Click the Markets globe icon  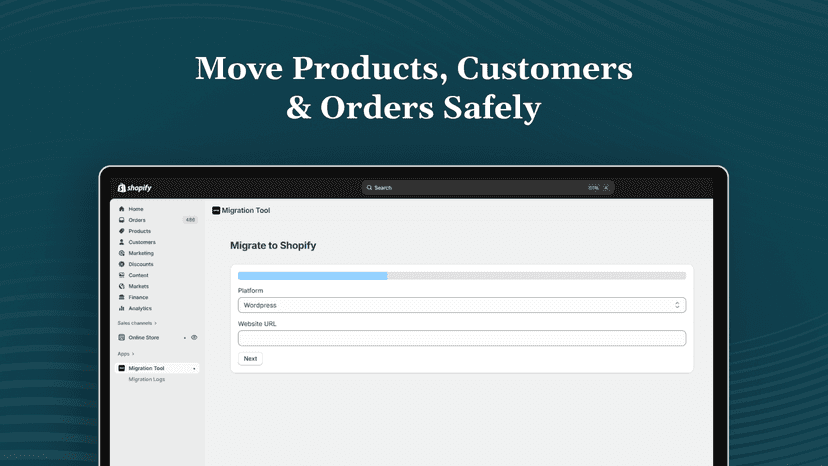pyautogui.click(x=121, y=286)
